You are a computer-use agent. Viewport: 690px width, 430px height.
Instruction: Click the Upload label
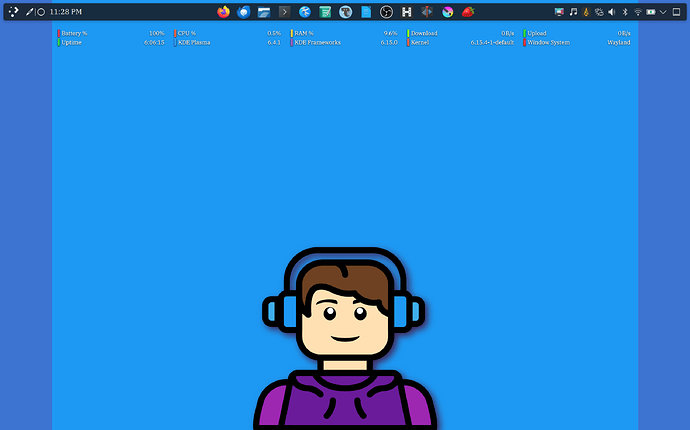click(537, 33)
